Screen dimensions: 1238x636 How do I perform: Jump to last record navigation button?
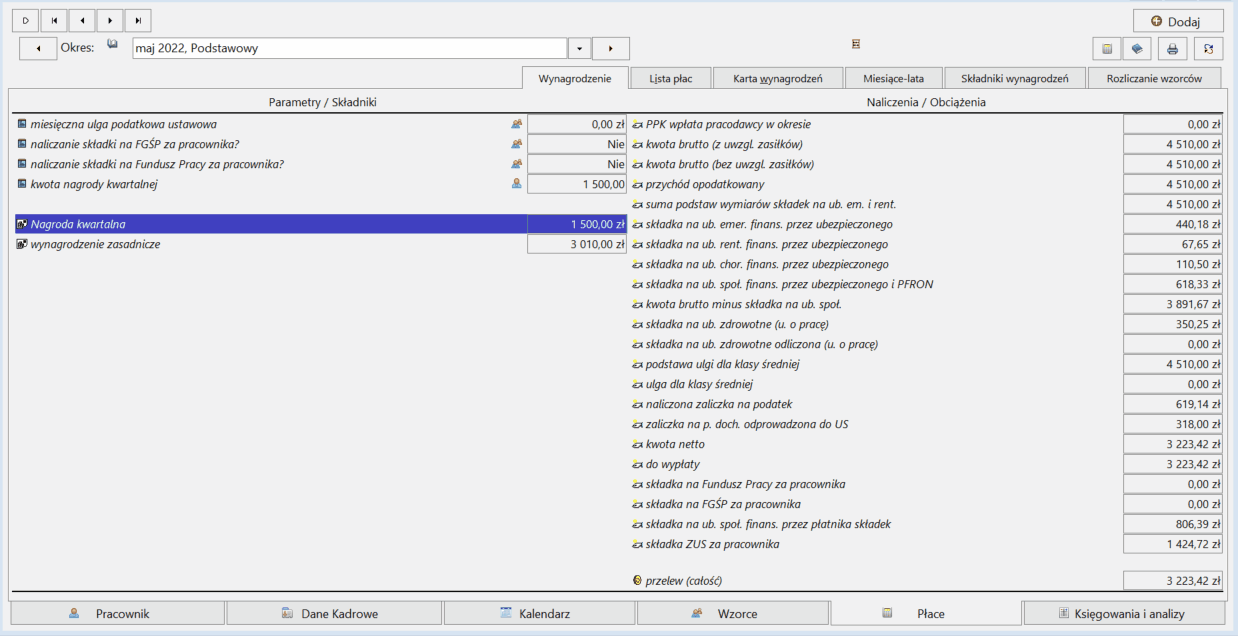pos(138,20)
